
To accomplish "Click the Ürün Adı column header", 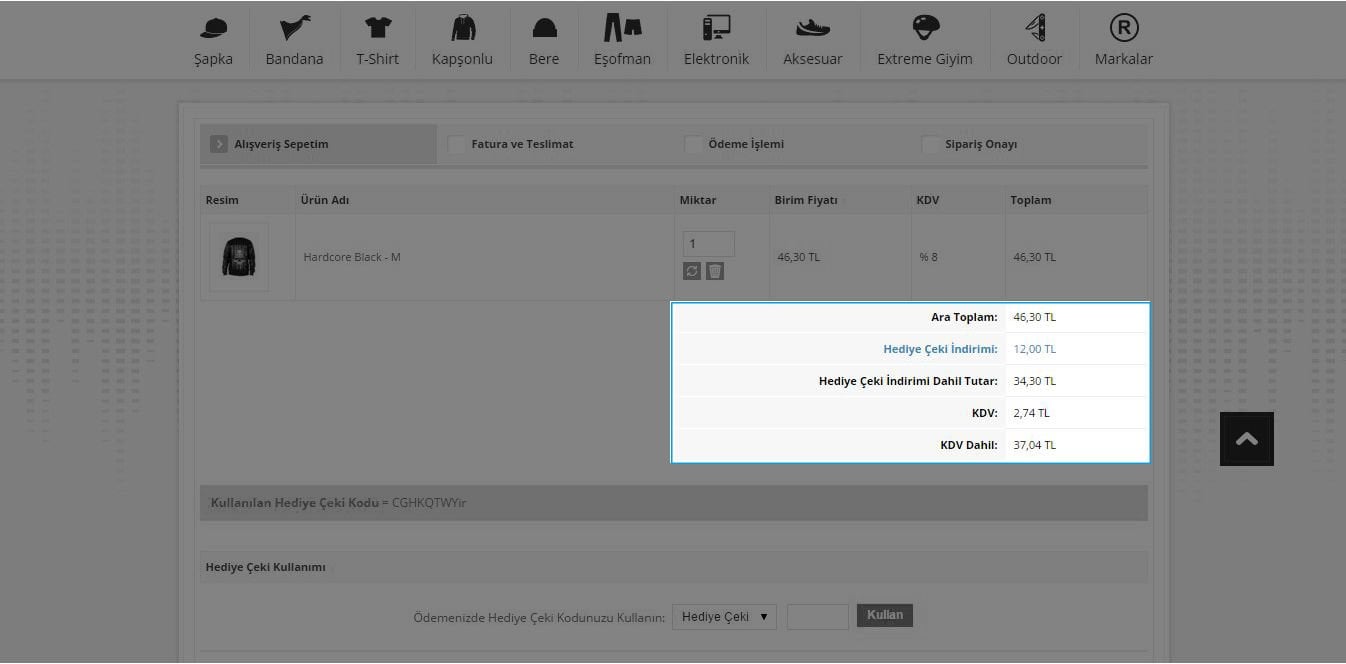I will tap(325, 200).
